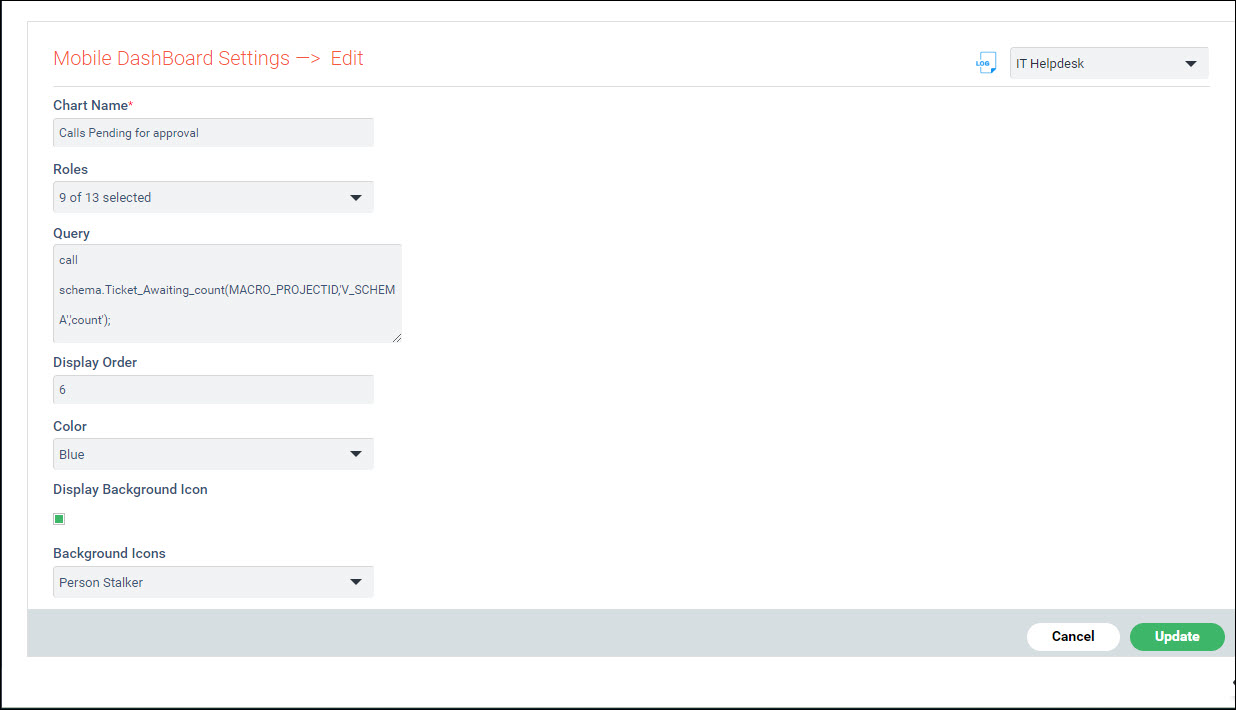Click the LOG icon beside the project selector
The height and width of the screenshot is (710, 1236).
(986, 62)
